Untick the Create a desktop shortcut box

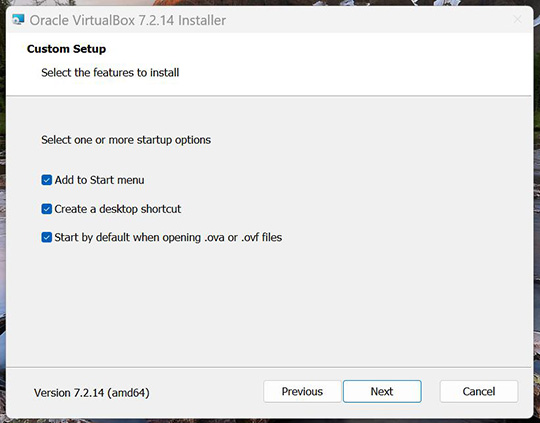pyautogui.click(x=46, y=209)
